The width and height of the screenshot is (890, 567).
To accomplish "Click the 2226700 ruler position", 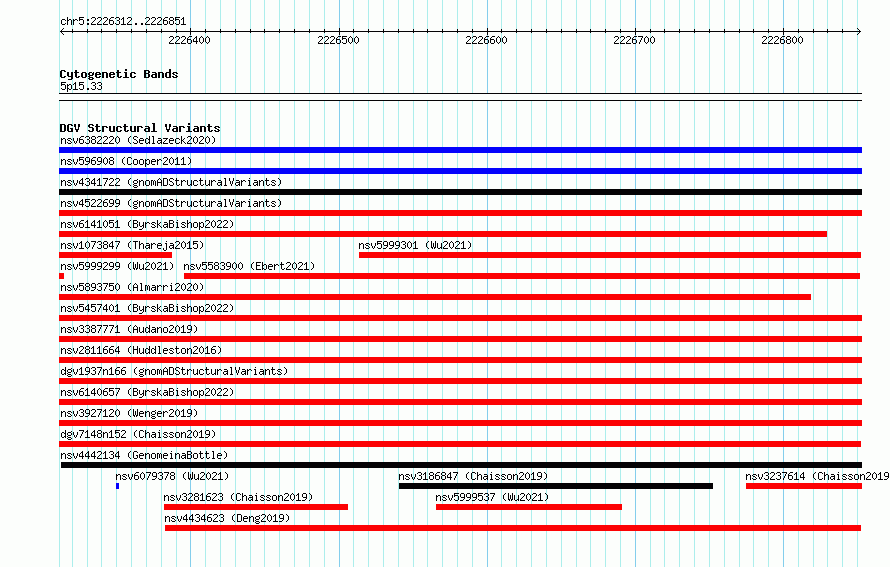I will click(635, 40).
